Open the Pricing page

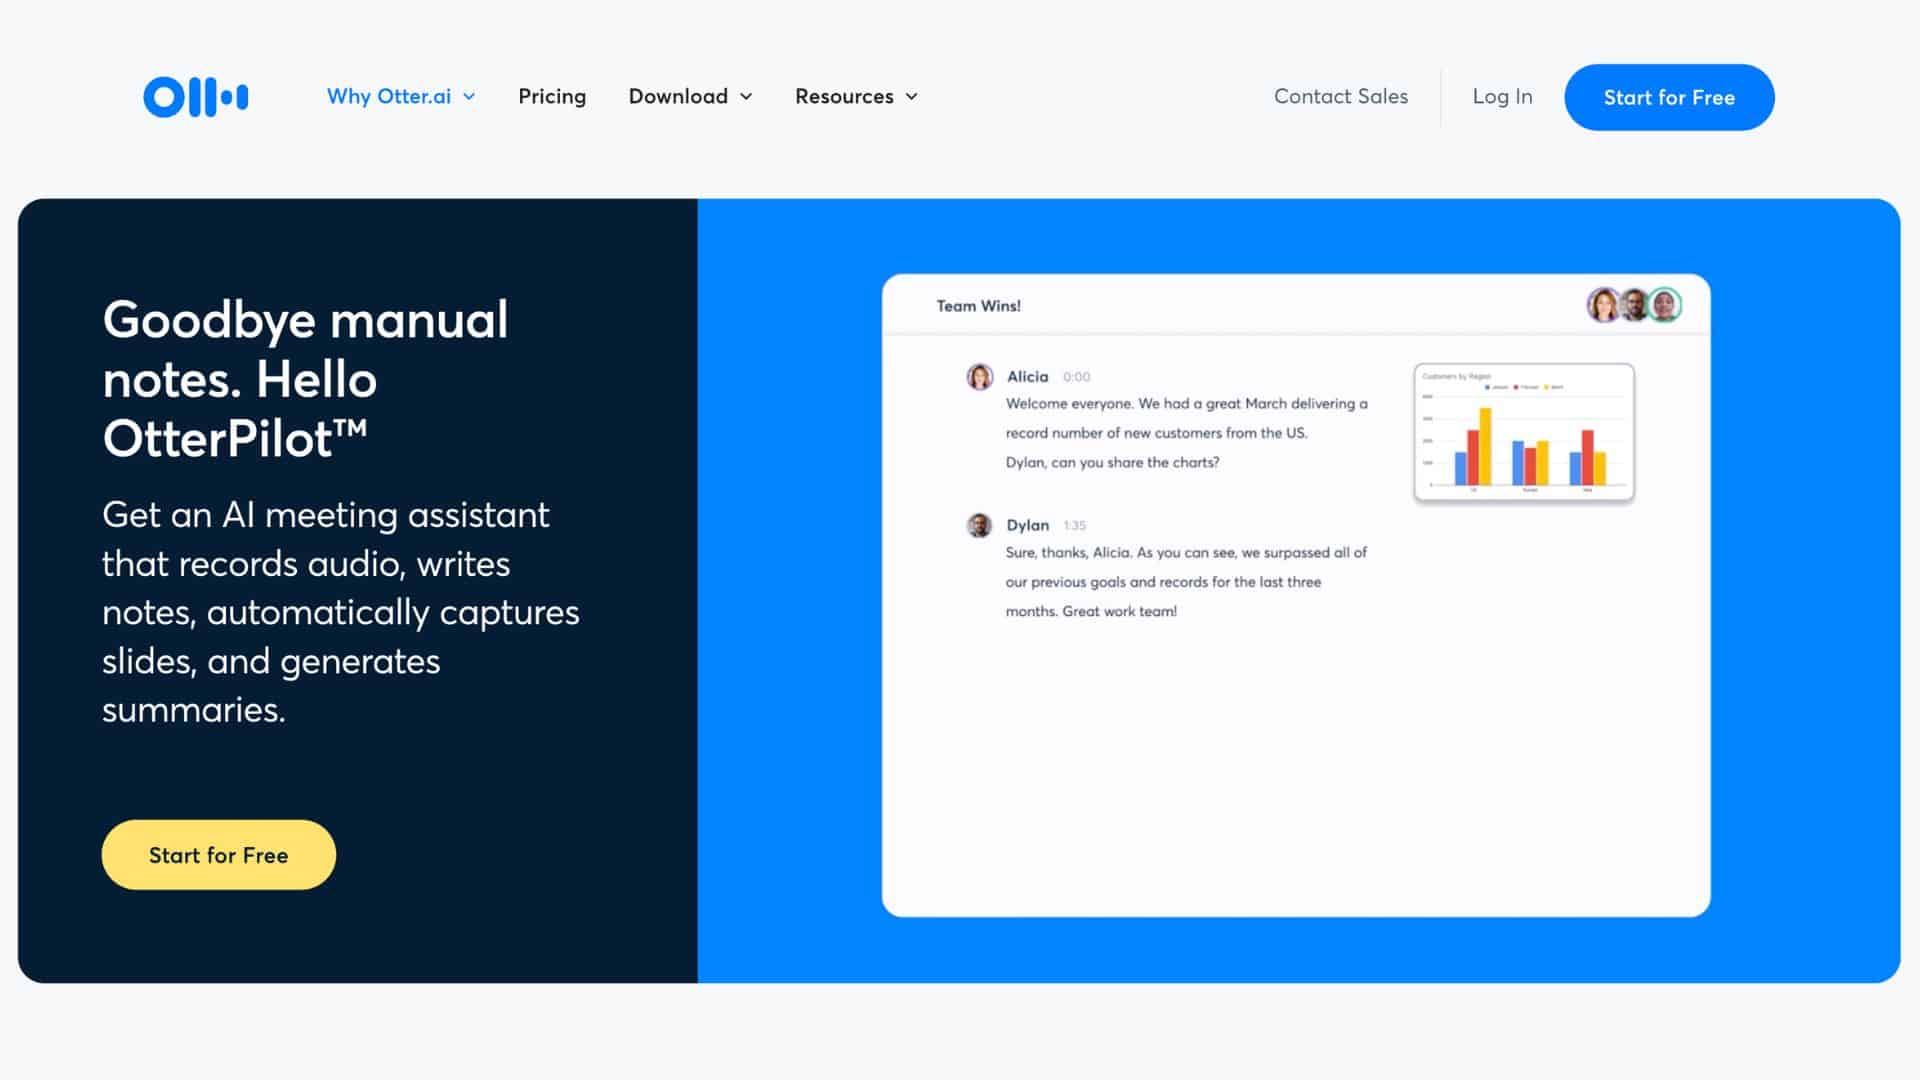pyautogui.click(x=552, y=96)
